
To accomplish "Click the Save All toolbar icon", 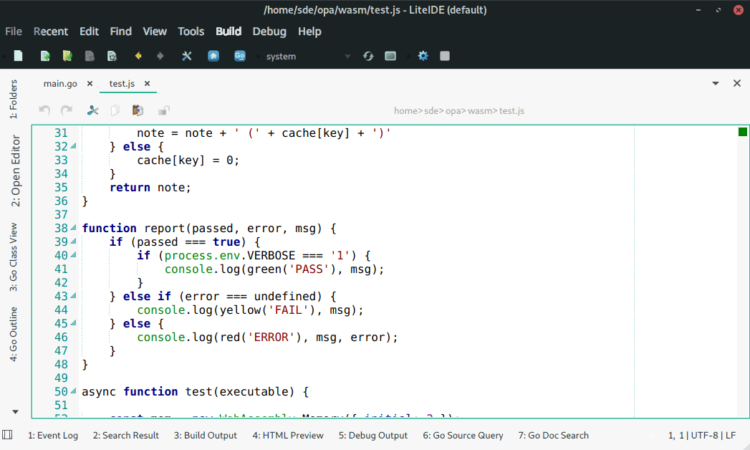I will pyautogui.click(x=112, y=56).
